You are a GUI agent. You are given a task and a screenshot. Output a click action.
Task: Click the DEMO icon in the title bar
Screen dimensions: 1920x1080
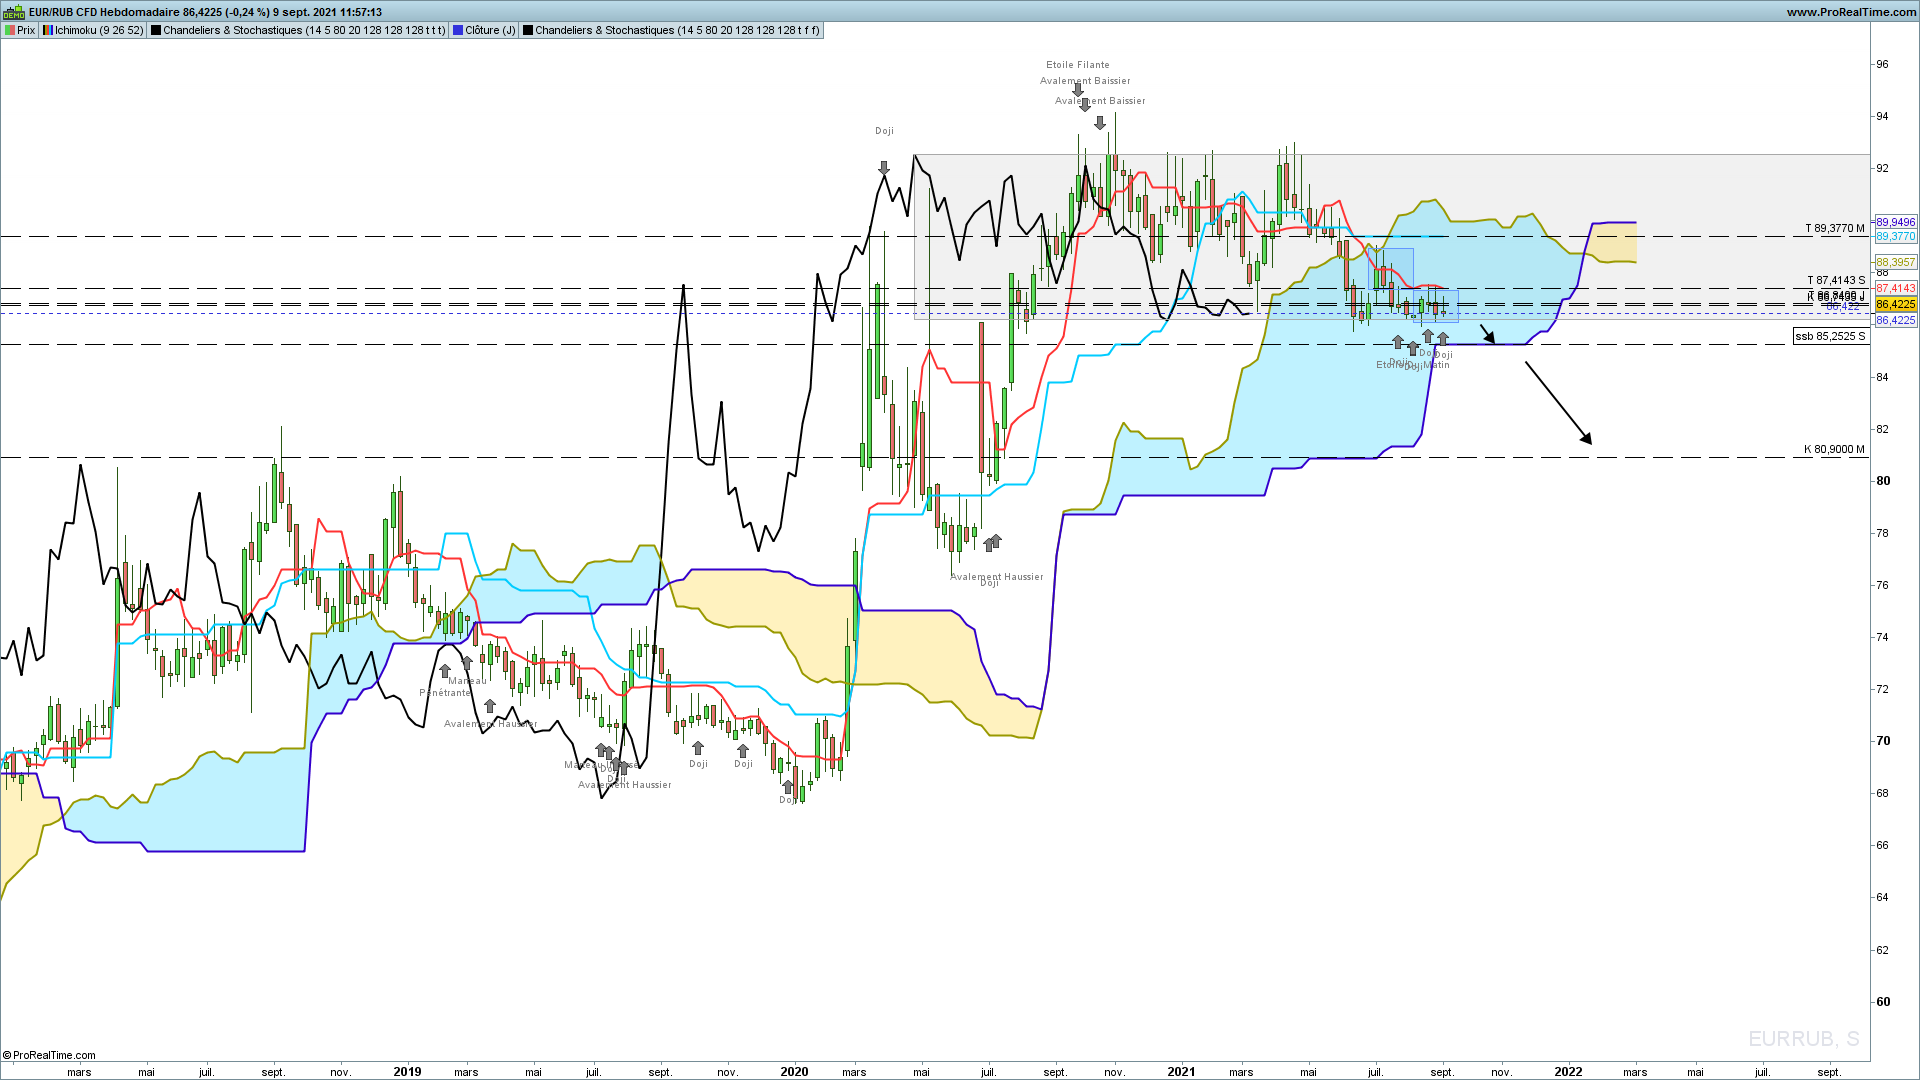(14, 13)
